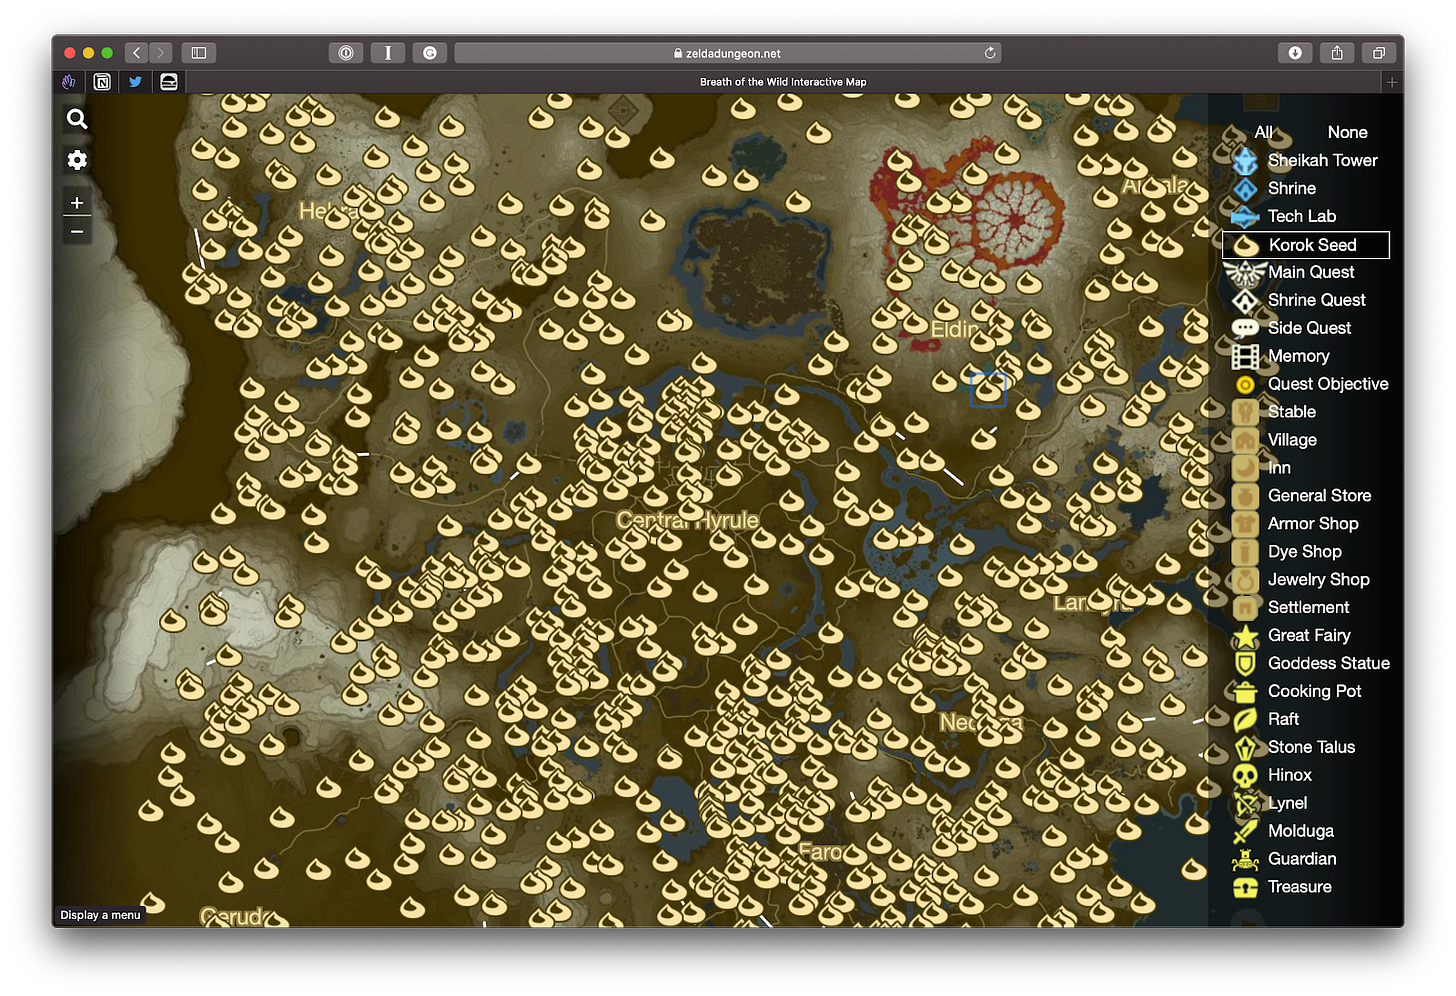The image size is (1456, 996).
Task: Toggle Memory film icon
Action: [1245, 356]
